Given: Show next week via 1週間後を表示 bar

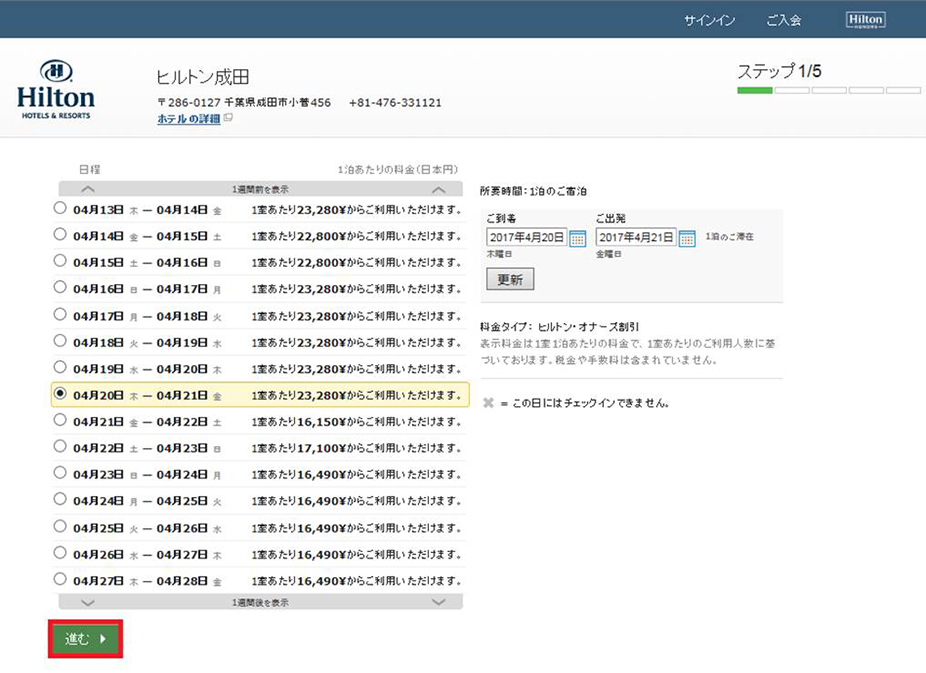Looking at the screenshot, I should (x=260, y=602).
